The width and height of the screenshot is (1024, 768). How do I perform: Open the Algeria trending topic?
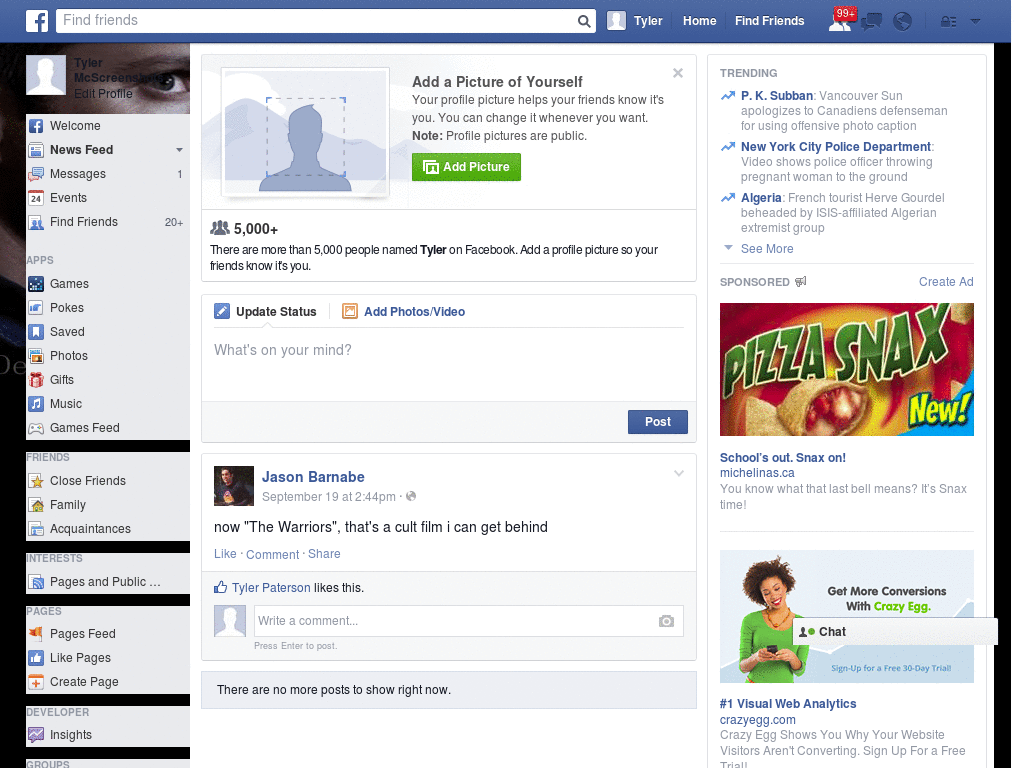(x=761, y=198)
